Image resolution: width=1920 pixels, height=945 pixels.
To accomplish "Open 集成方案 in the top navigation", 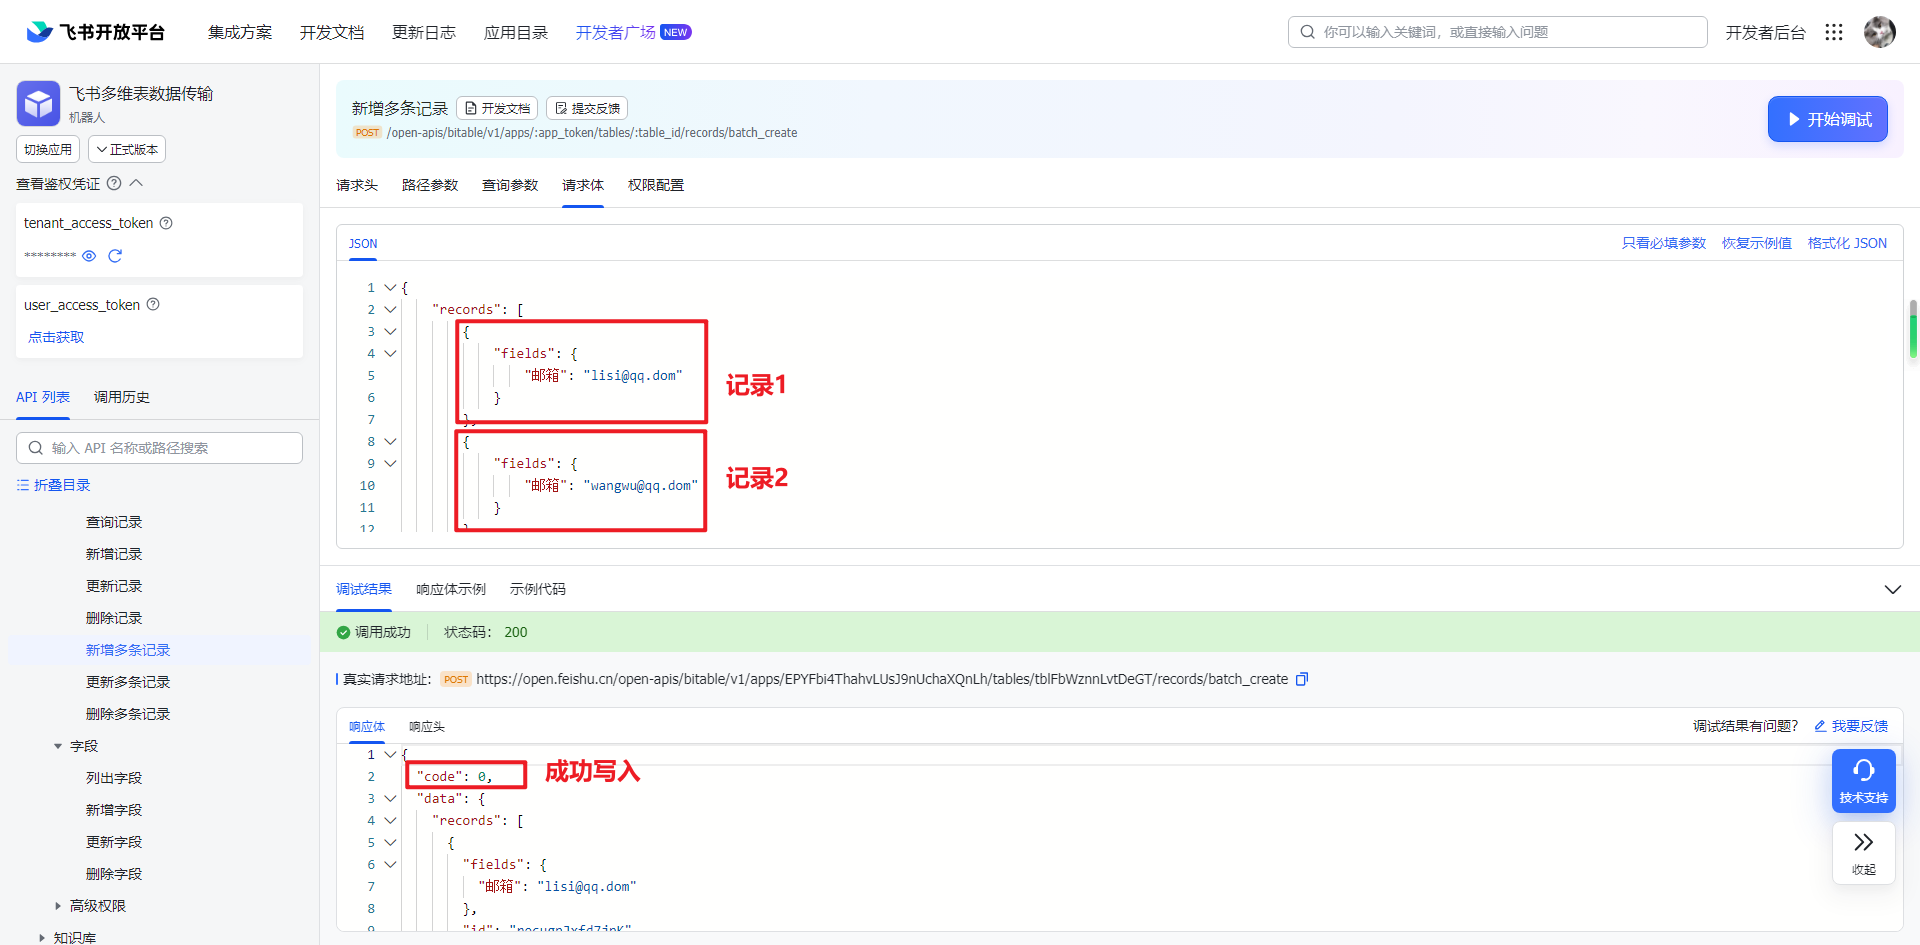I will (240, 32).
